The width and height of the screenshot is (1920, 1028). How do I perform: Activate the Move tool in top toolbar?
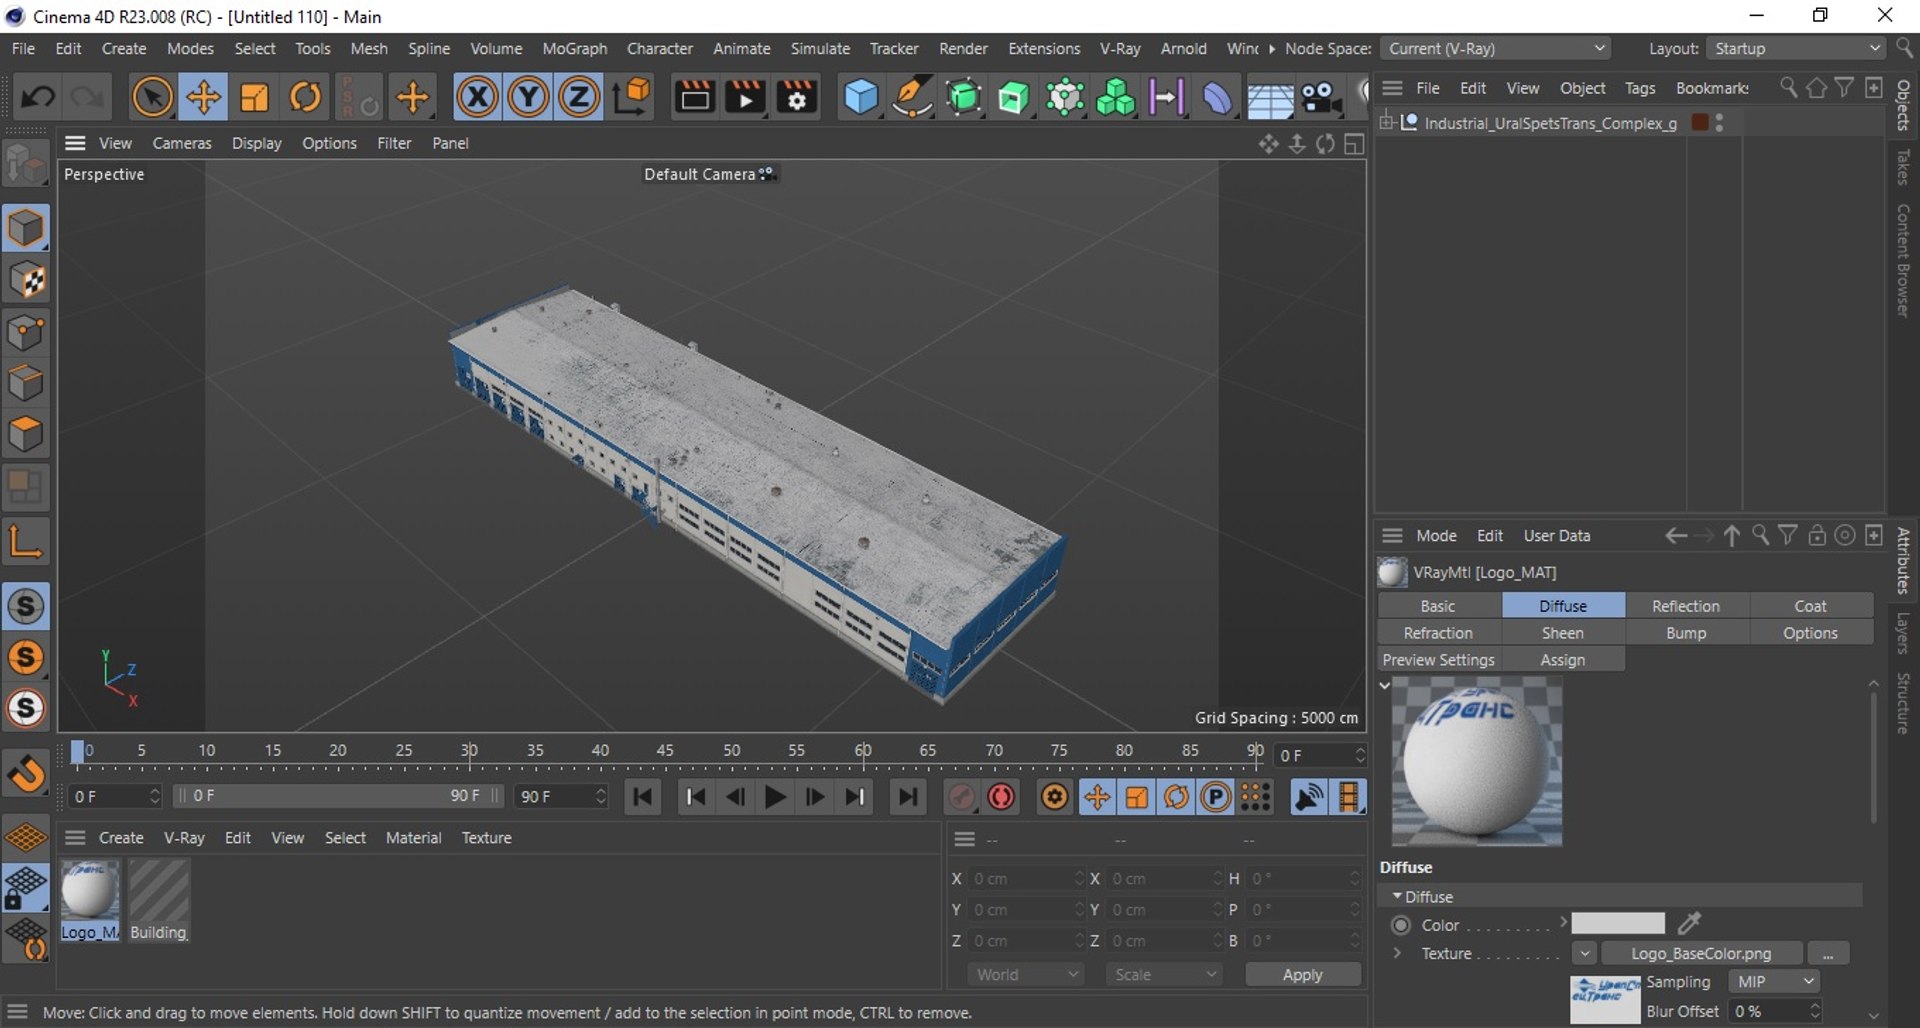tap(203, 97)
